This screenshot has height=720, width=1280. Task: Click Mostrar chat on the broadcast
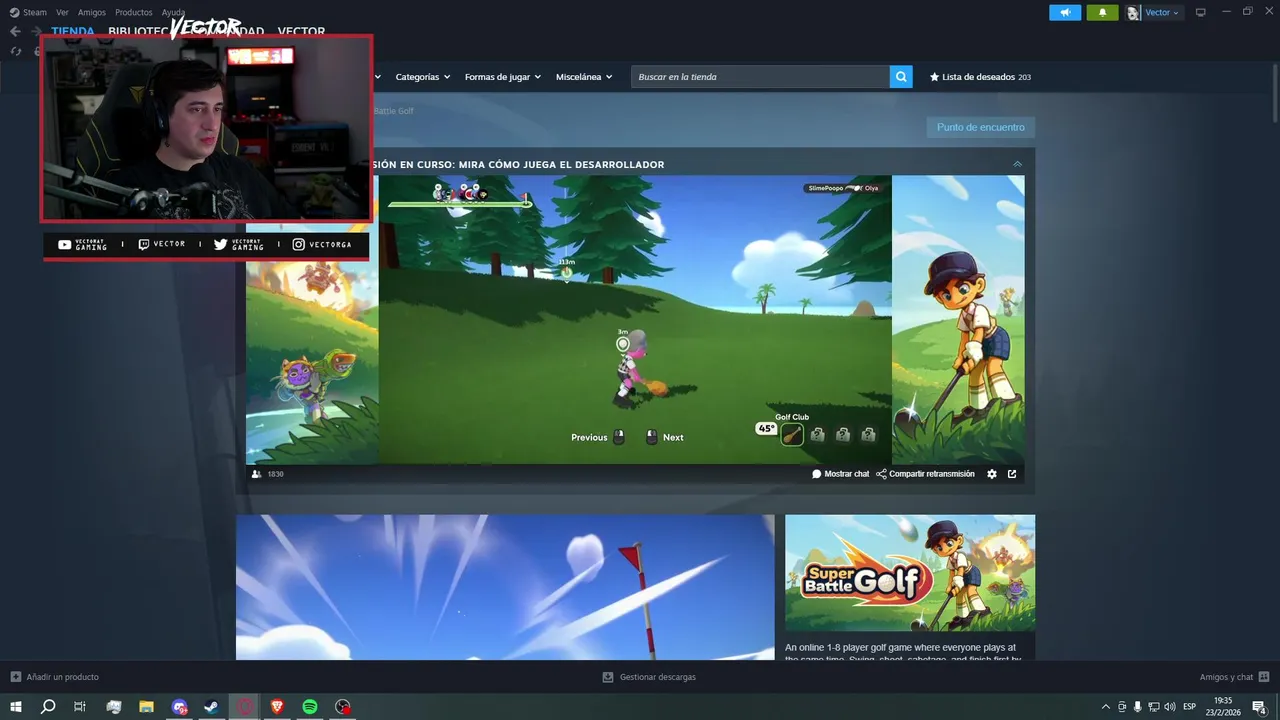point(841,474)
